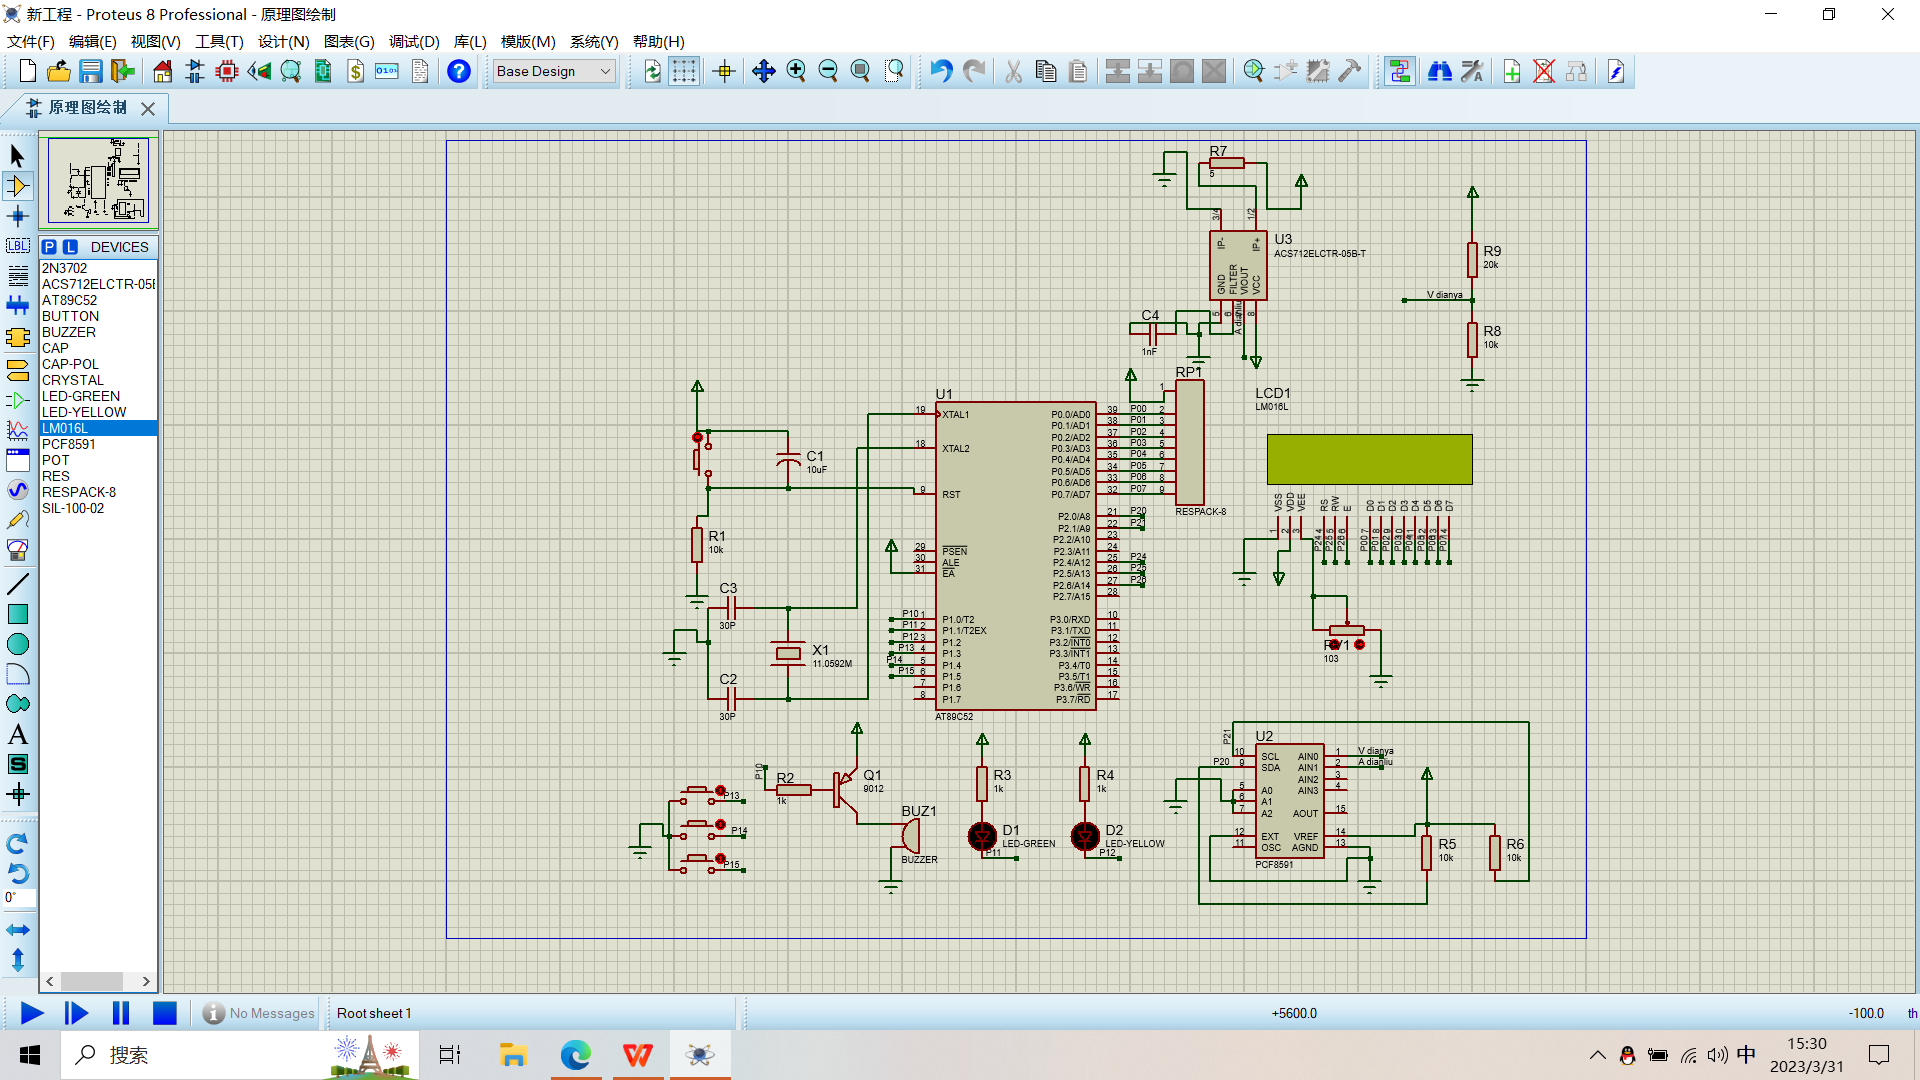Flip part with X-Mirror icon
Image resolution: width=1920 pixels, height=1080 pixels.
[17, 930]
